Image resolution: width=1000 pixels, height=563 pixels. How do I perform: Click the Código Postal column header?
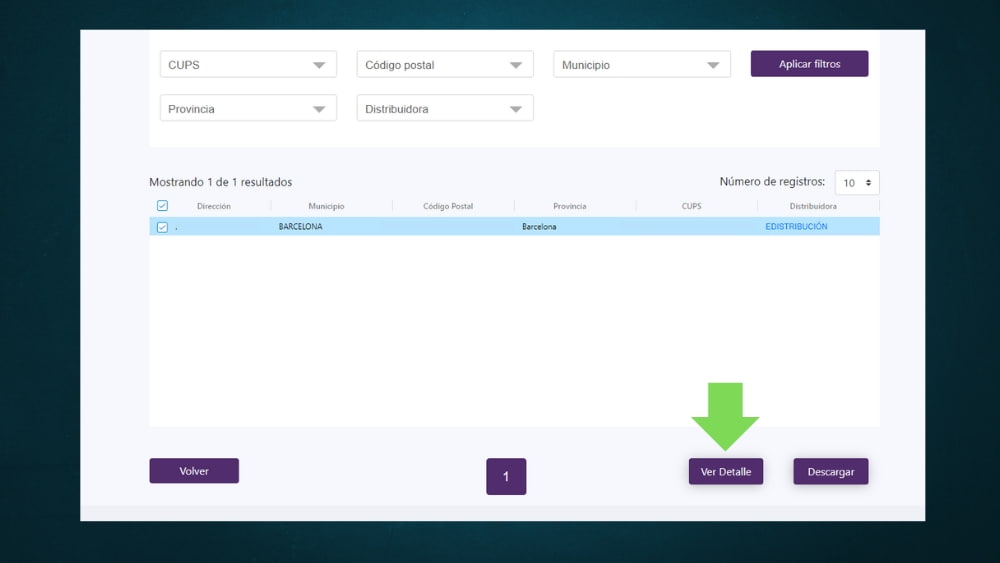448,206
